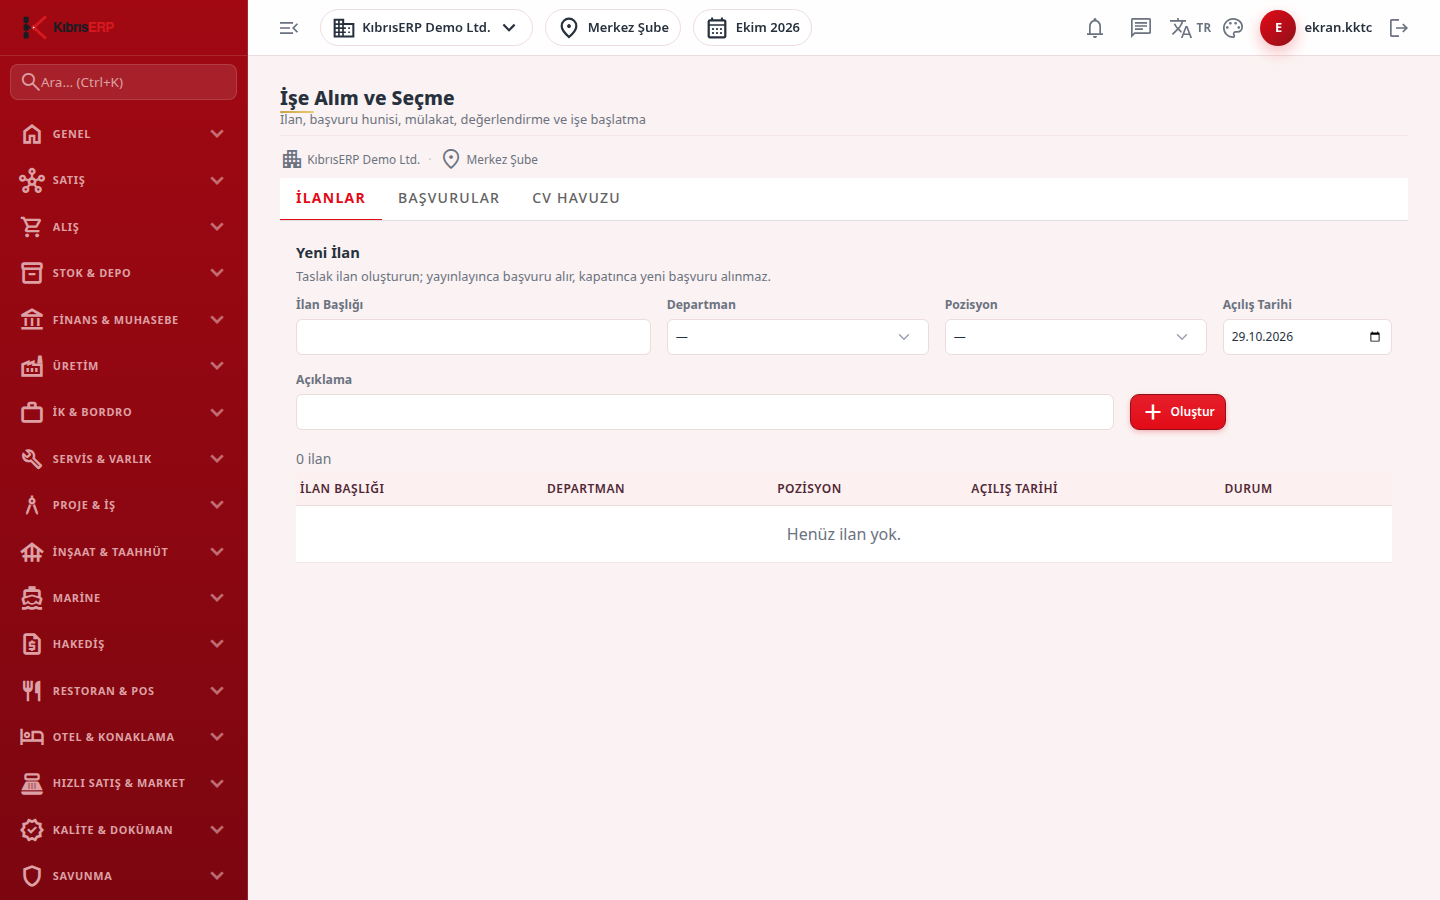Click the Merkez Şube branch button
The image size is (1440, 900).
point(613,28)
